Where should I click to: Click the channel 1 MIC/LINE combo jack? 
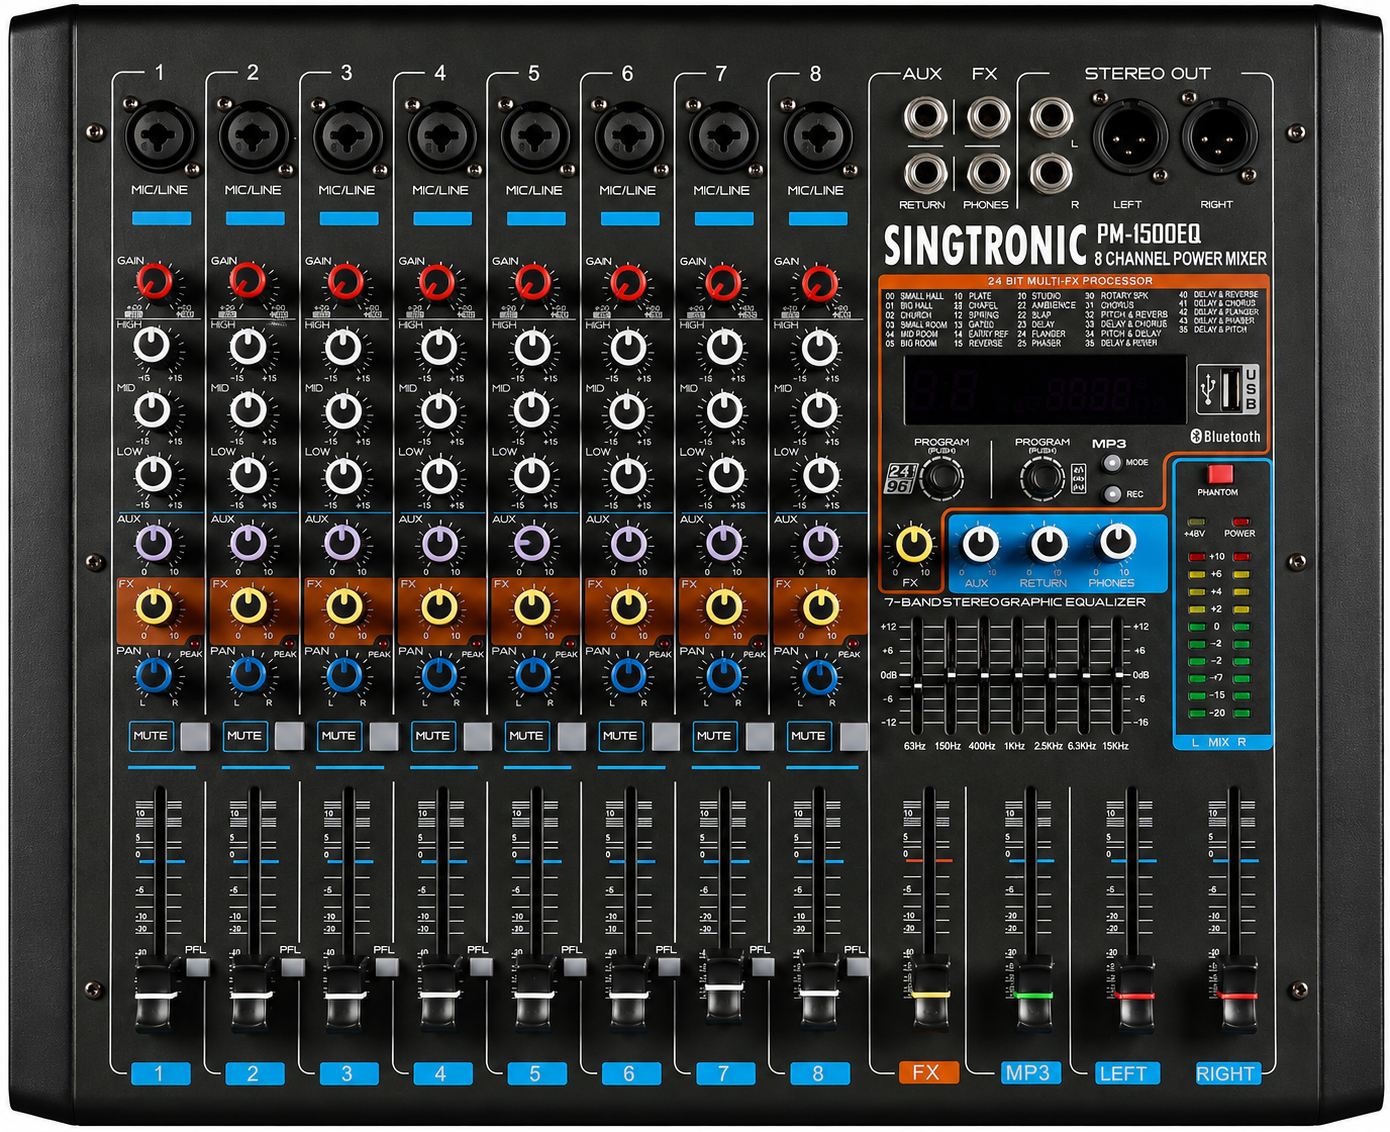[x=158, y=136]
